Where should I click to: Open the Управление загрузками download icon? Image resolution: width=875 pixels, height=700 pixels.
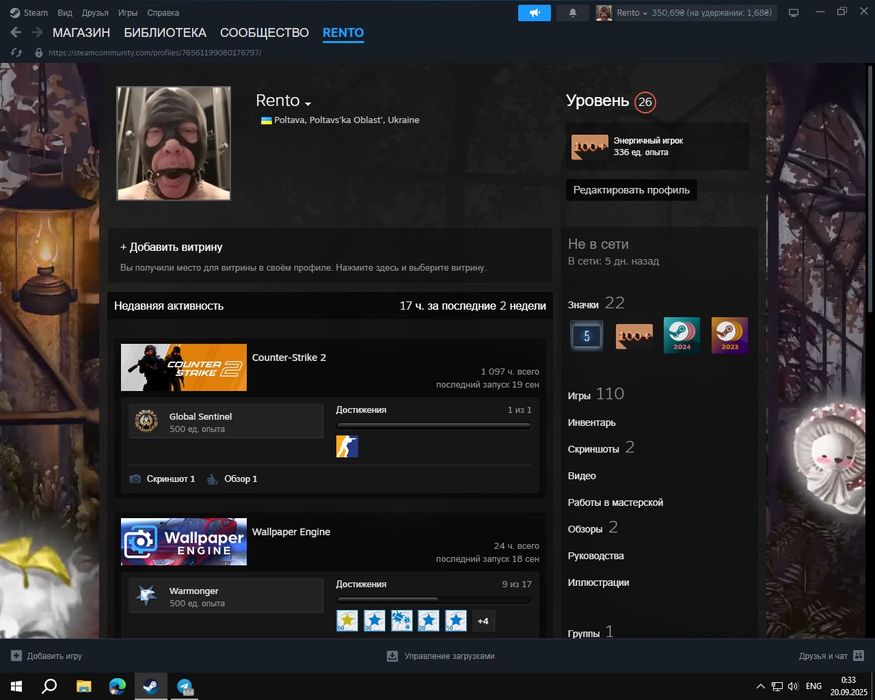(392, 656)
